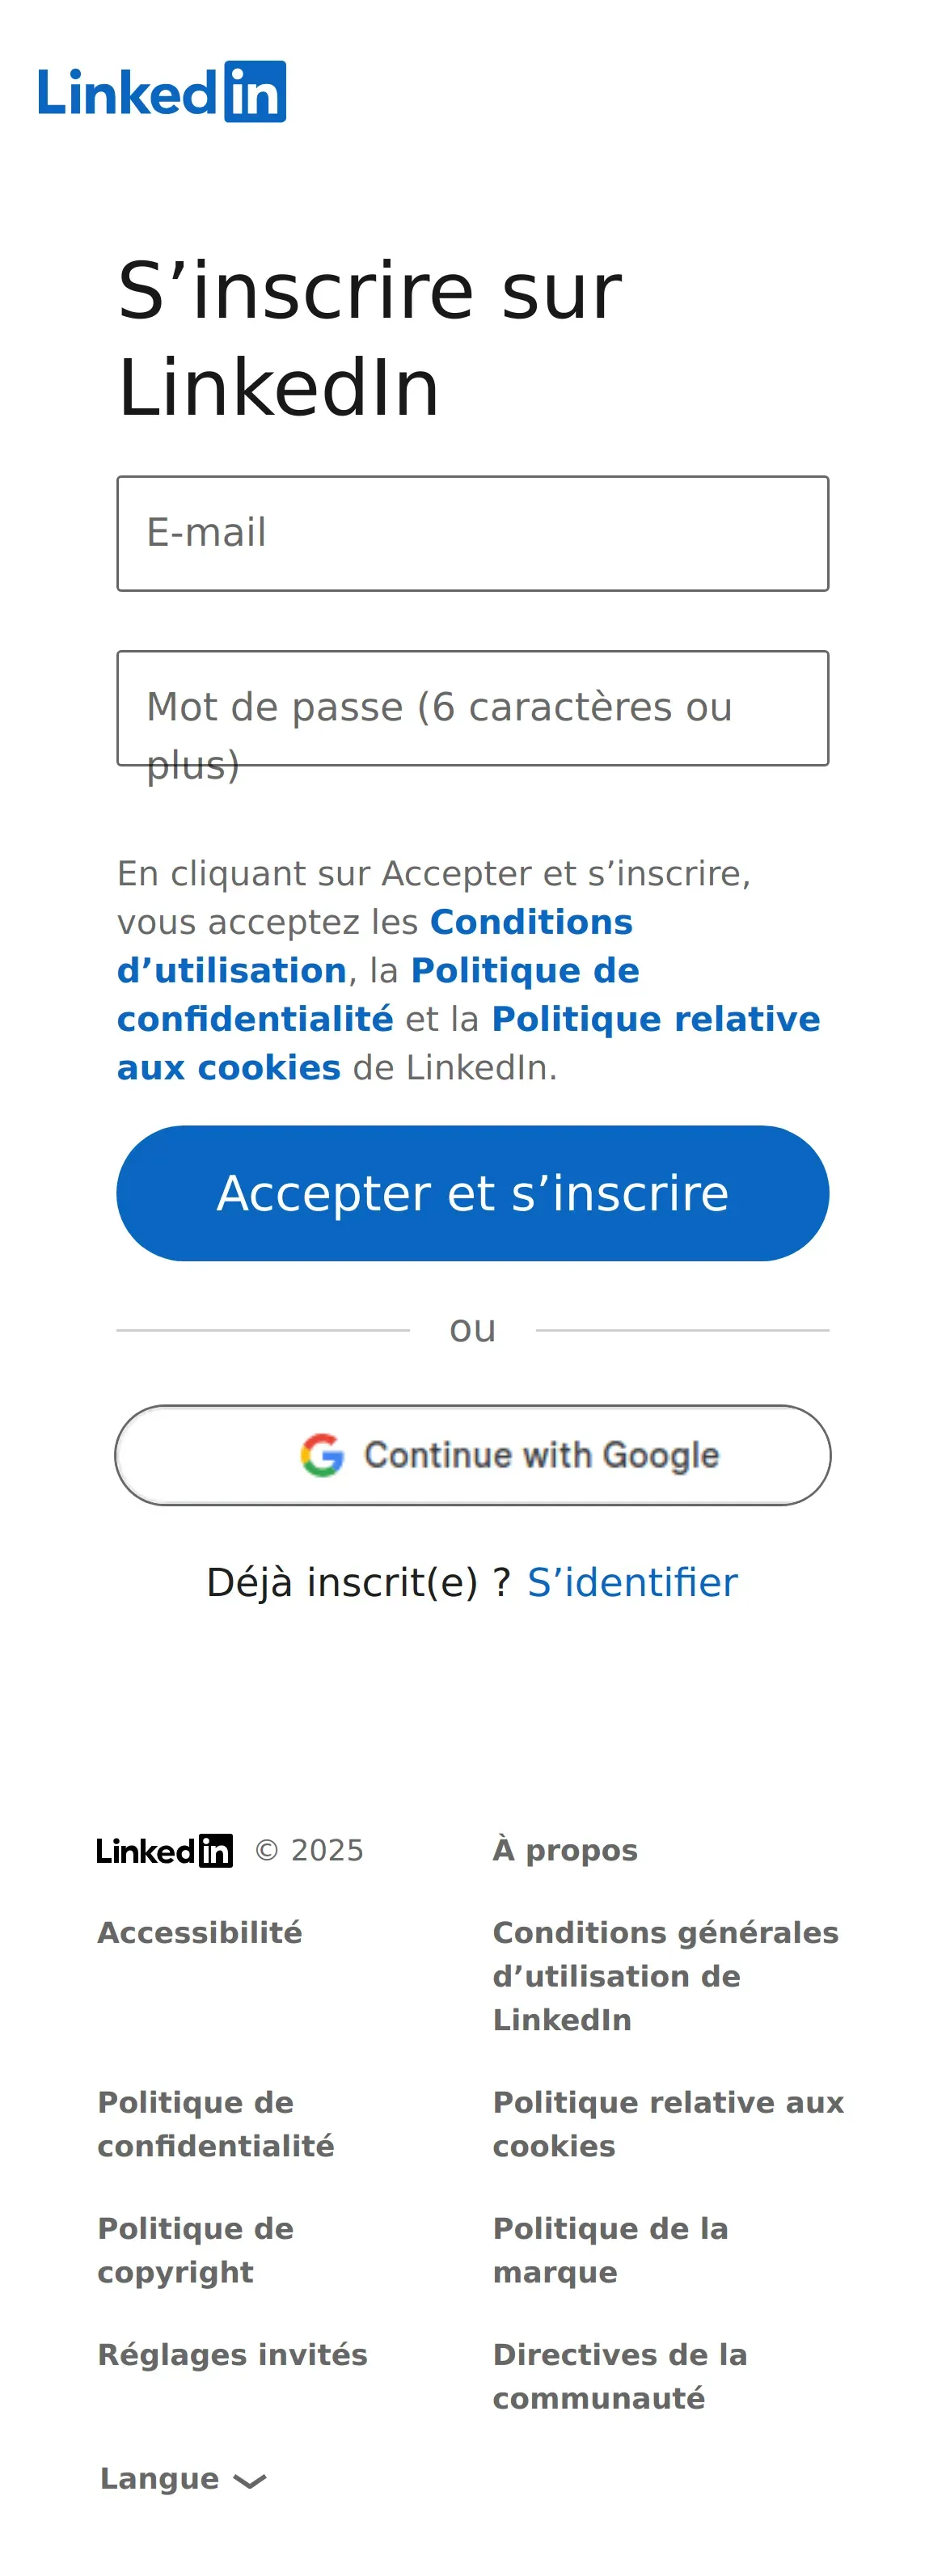Open the S'identifier sign-in link
The width and height of the screenshot is (946, 2576).
[632, 1582]
